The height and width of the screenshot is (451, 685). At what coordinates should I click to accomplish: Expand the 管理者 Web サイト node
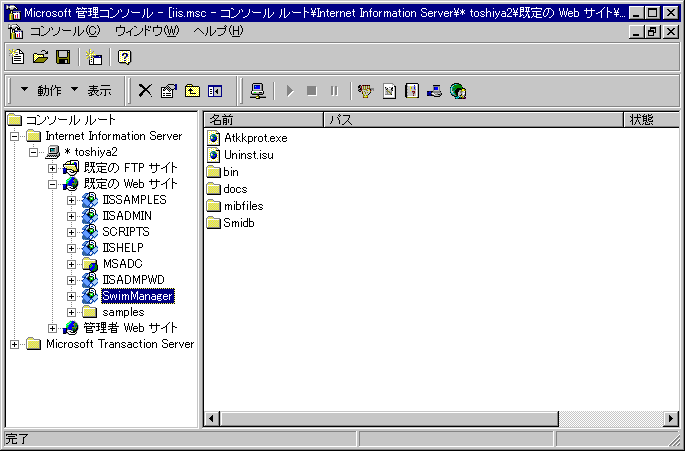click(x=52, y=328)
